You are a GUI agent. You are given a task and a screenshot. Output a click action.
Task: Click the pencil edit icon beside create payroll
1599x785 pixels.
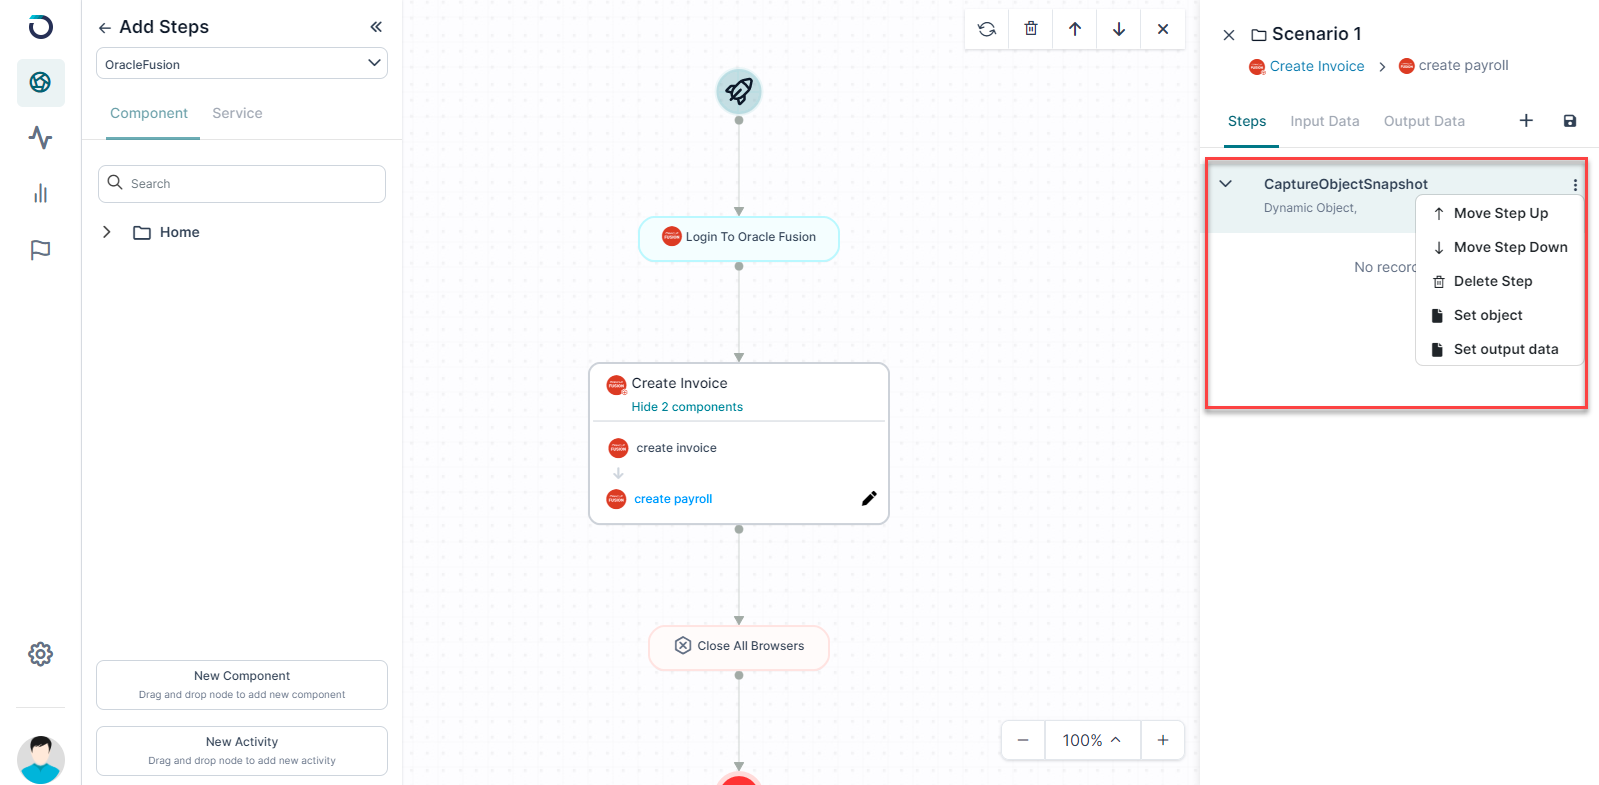coord(869,498)
